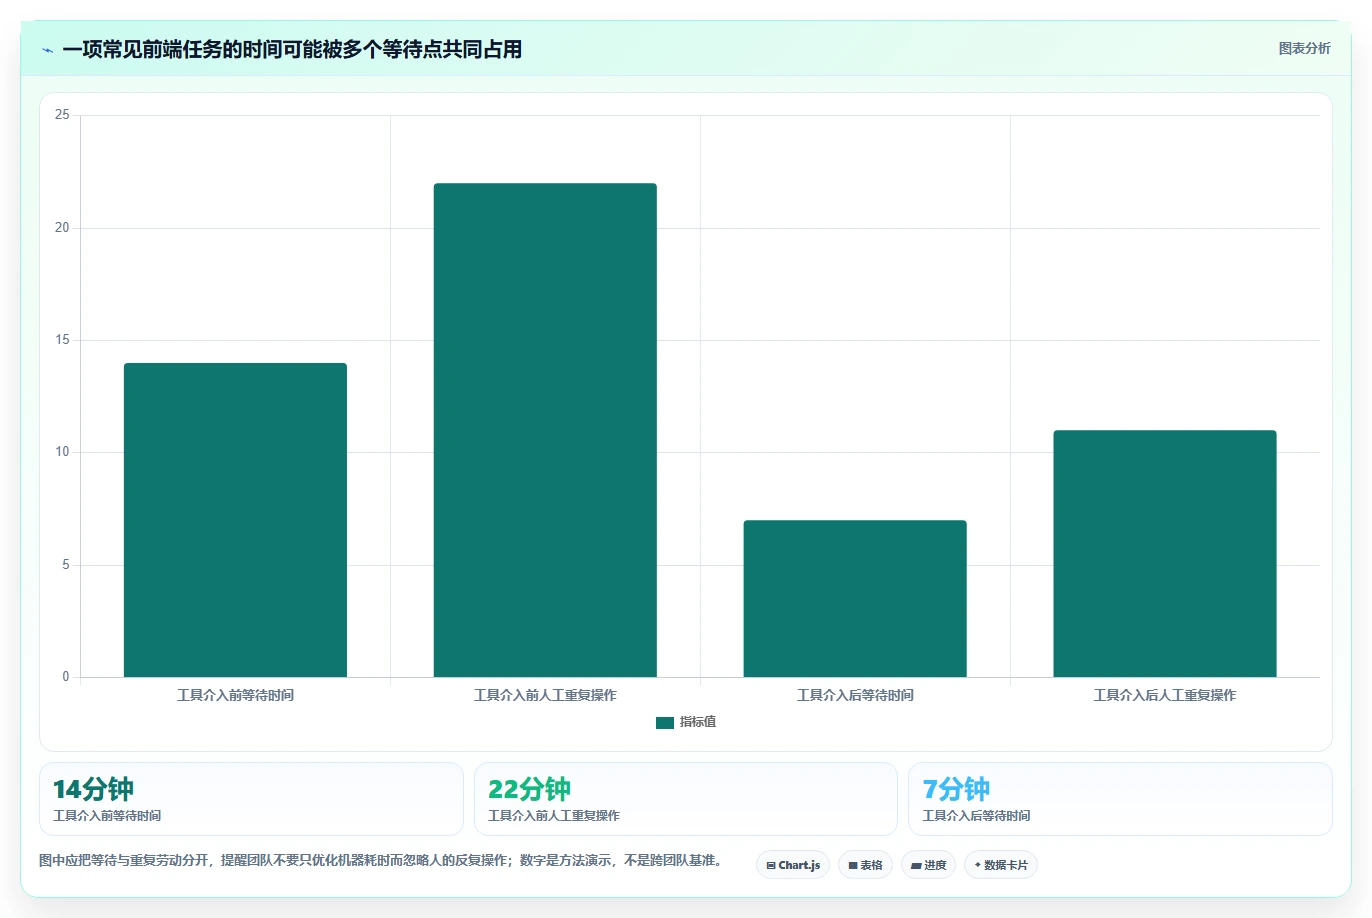Open the 7分钟 data card

pos(1120,799)
